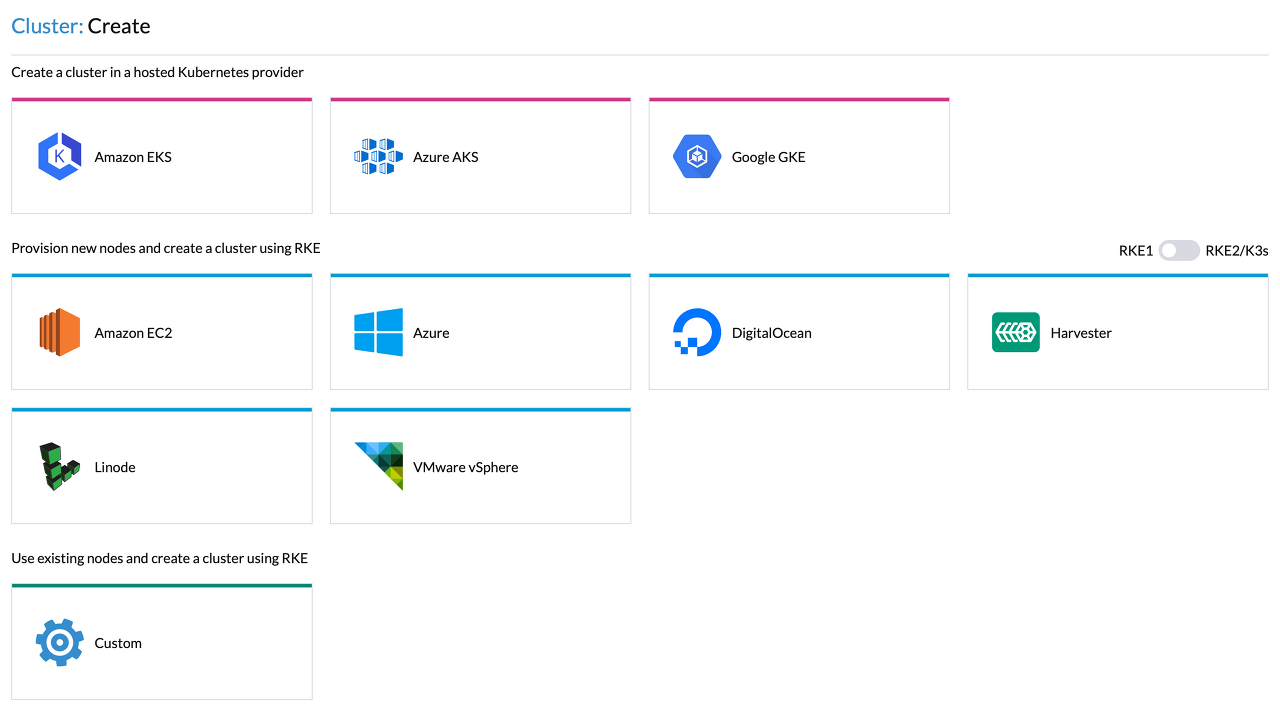Toggle the RKE1 / RKE2/K3s switch

[x=1179, y=250]
